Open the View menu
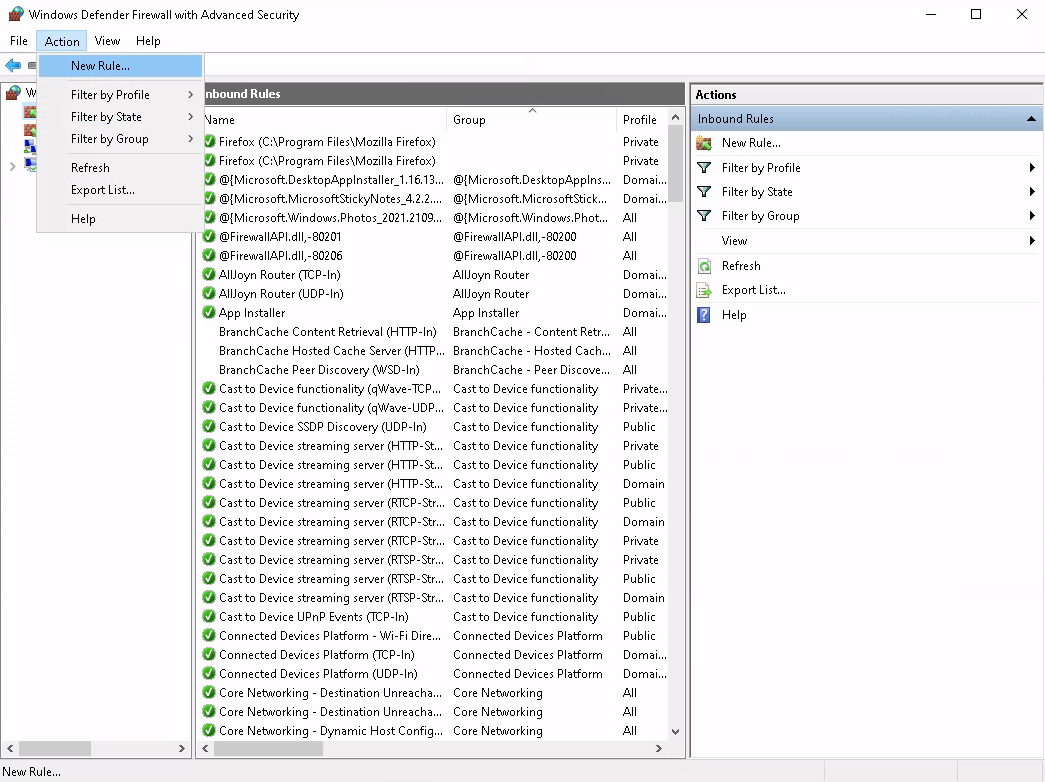 107,41
